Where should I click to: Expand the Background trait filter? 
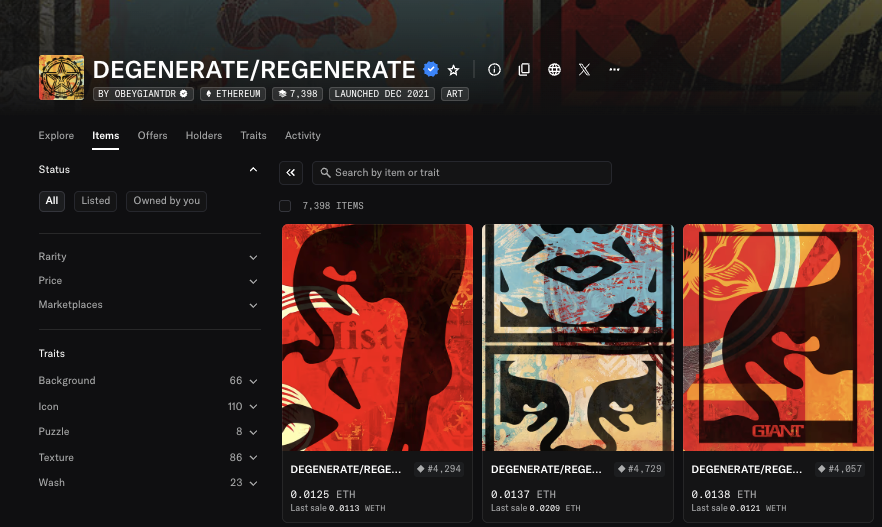[x=148, y=381]
